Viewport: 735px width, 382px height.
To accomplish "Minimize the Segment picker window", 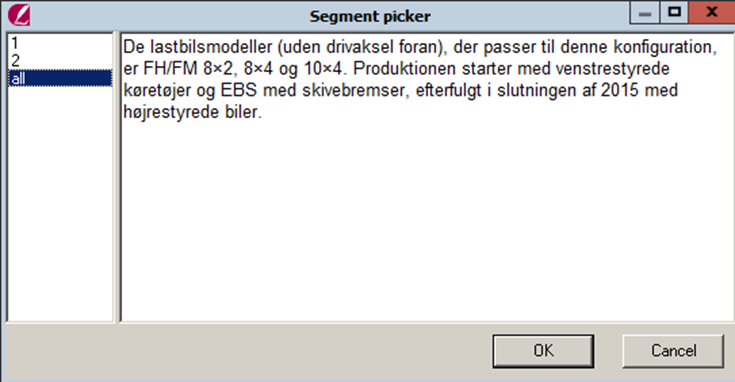I will click(645, 12).
